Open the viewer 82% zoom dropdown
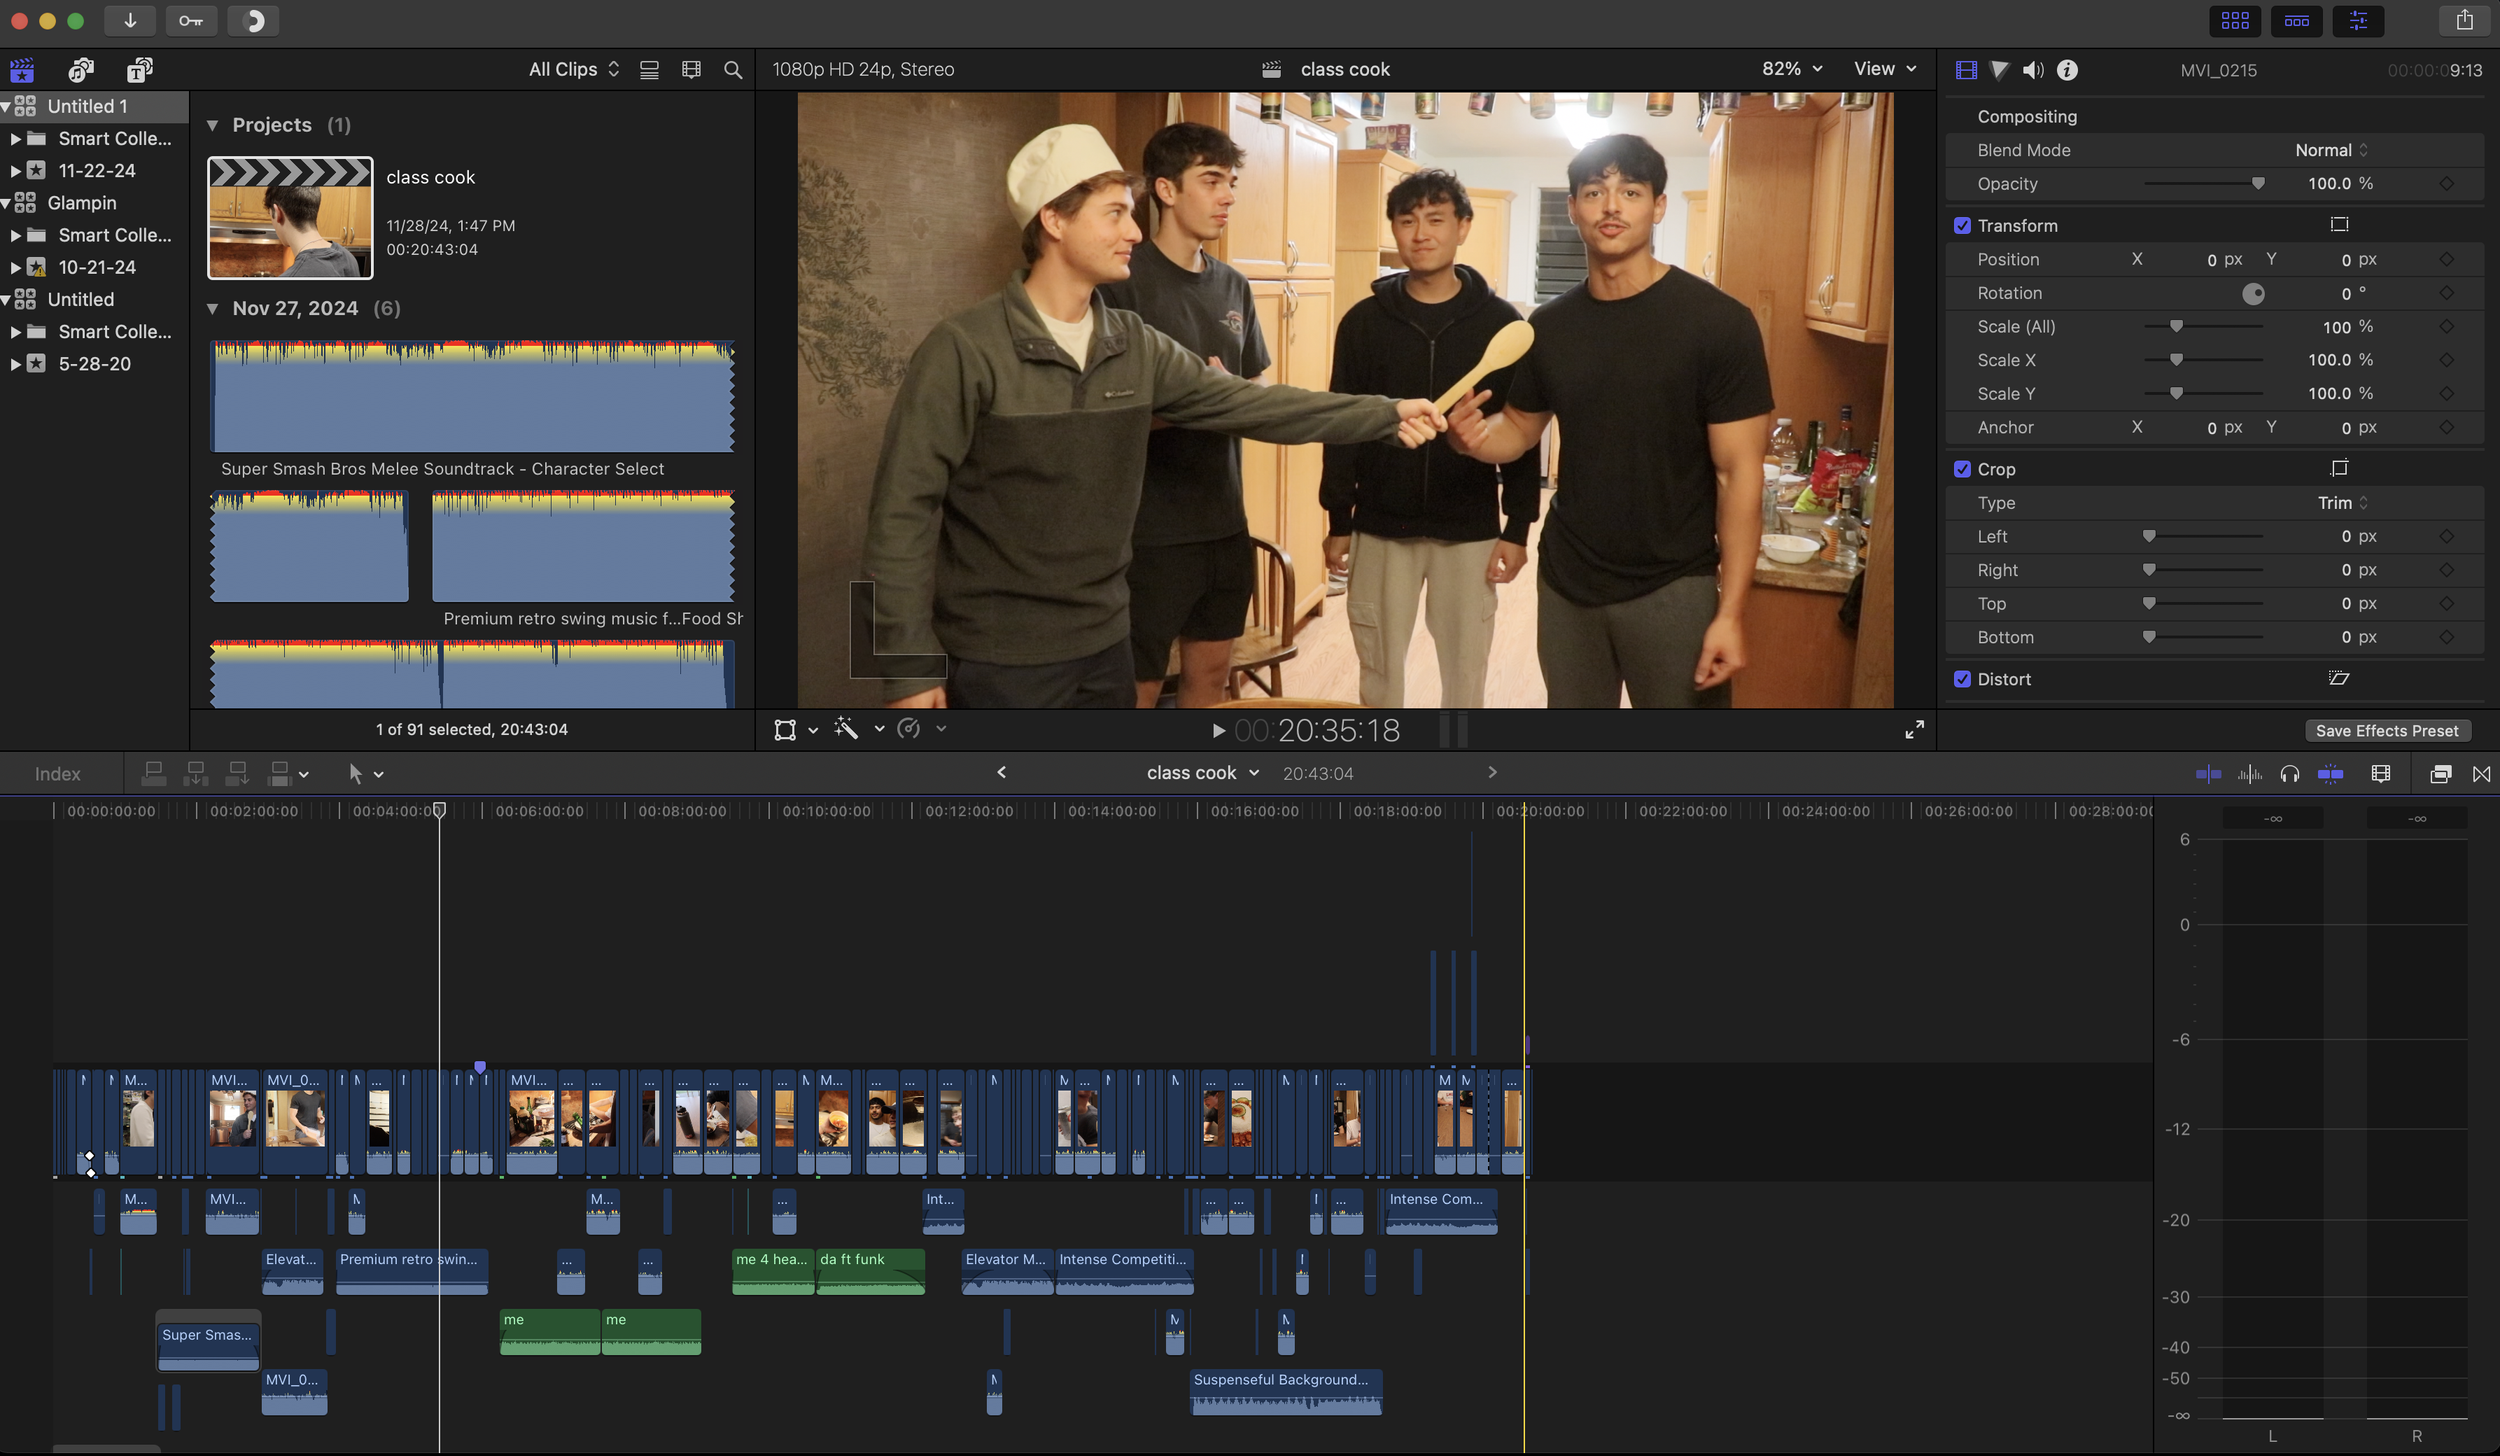This screenshot has width=2500, height=1456. 1791,69
